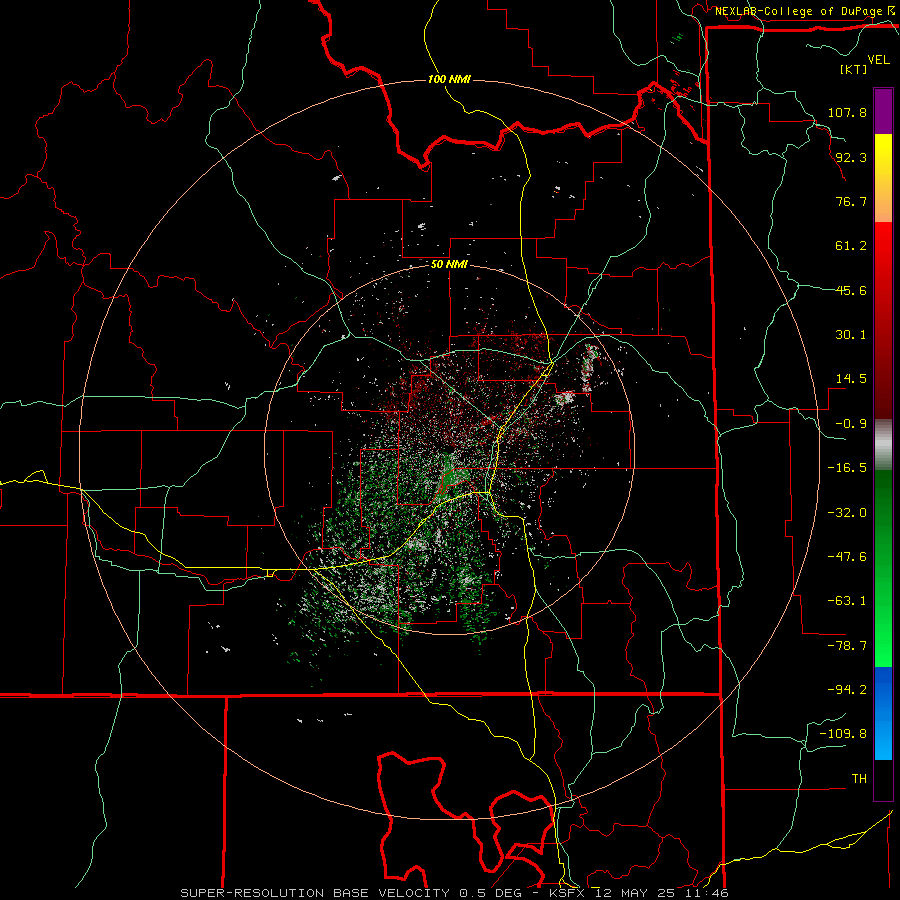Click the 50 NMI range ring label
Screen dimensions: 900x900
[x=449, y=265]
